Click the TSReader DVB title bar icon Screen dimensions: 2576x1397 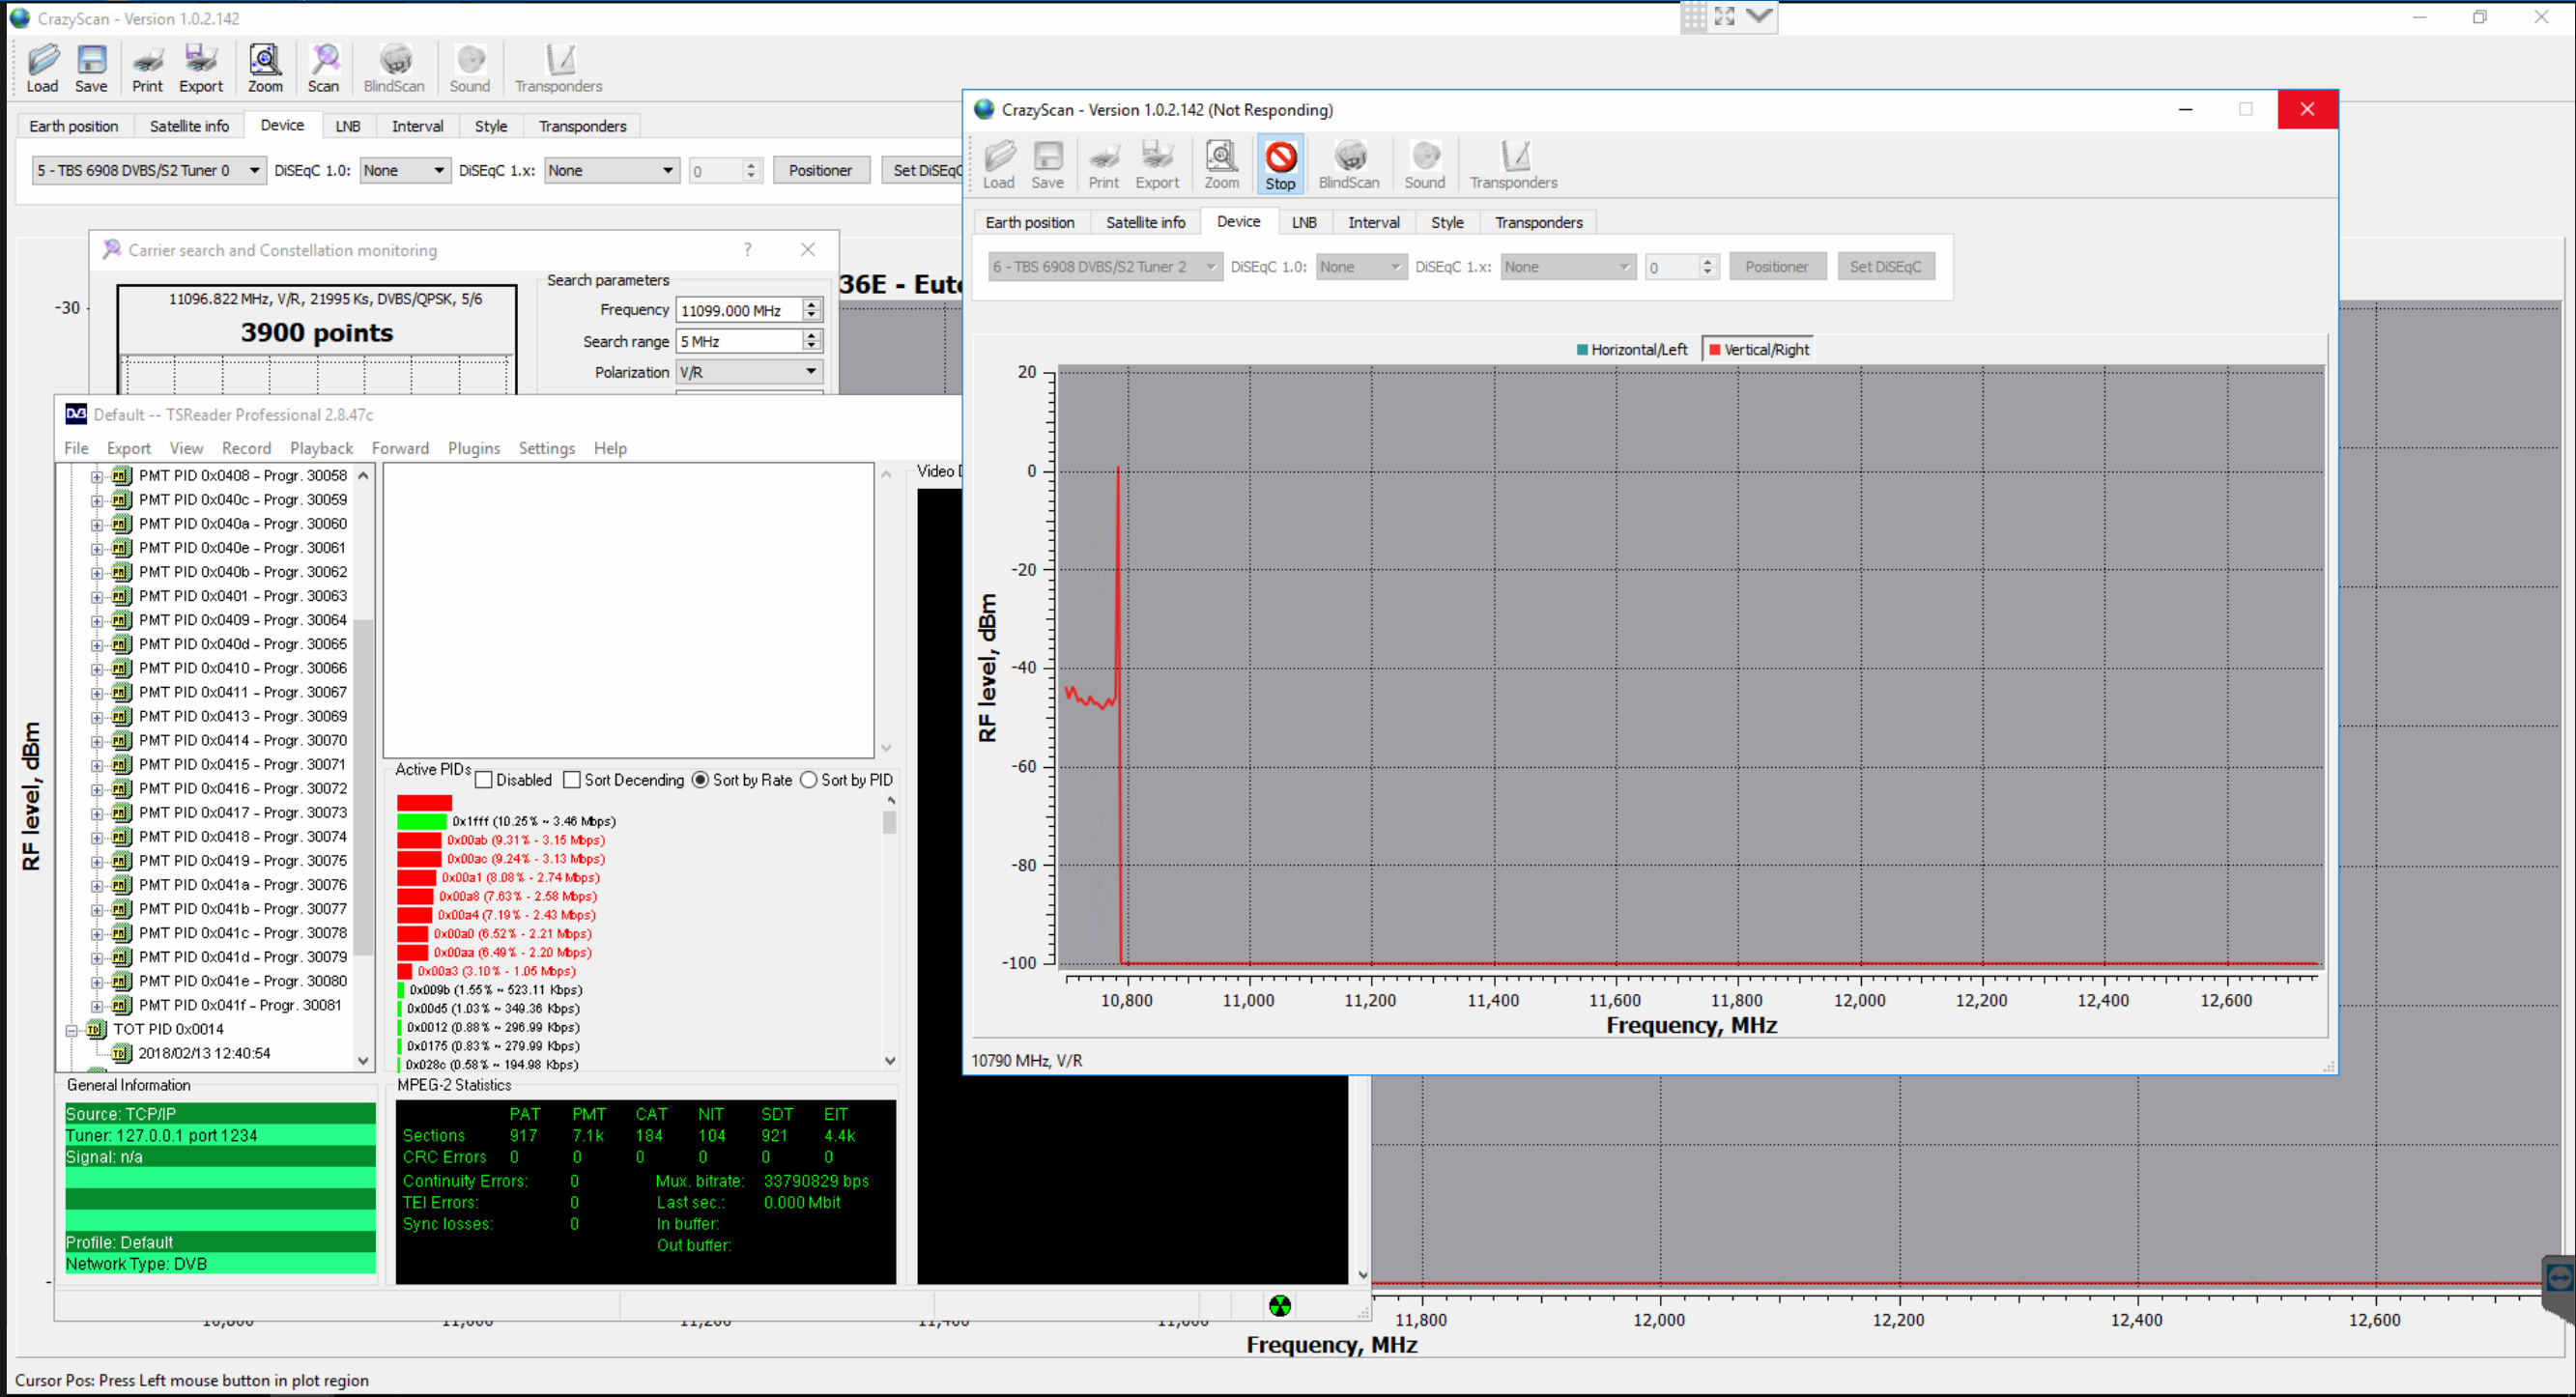[x=76, y=414]
